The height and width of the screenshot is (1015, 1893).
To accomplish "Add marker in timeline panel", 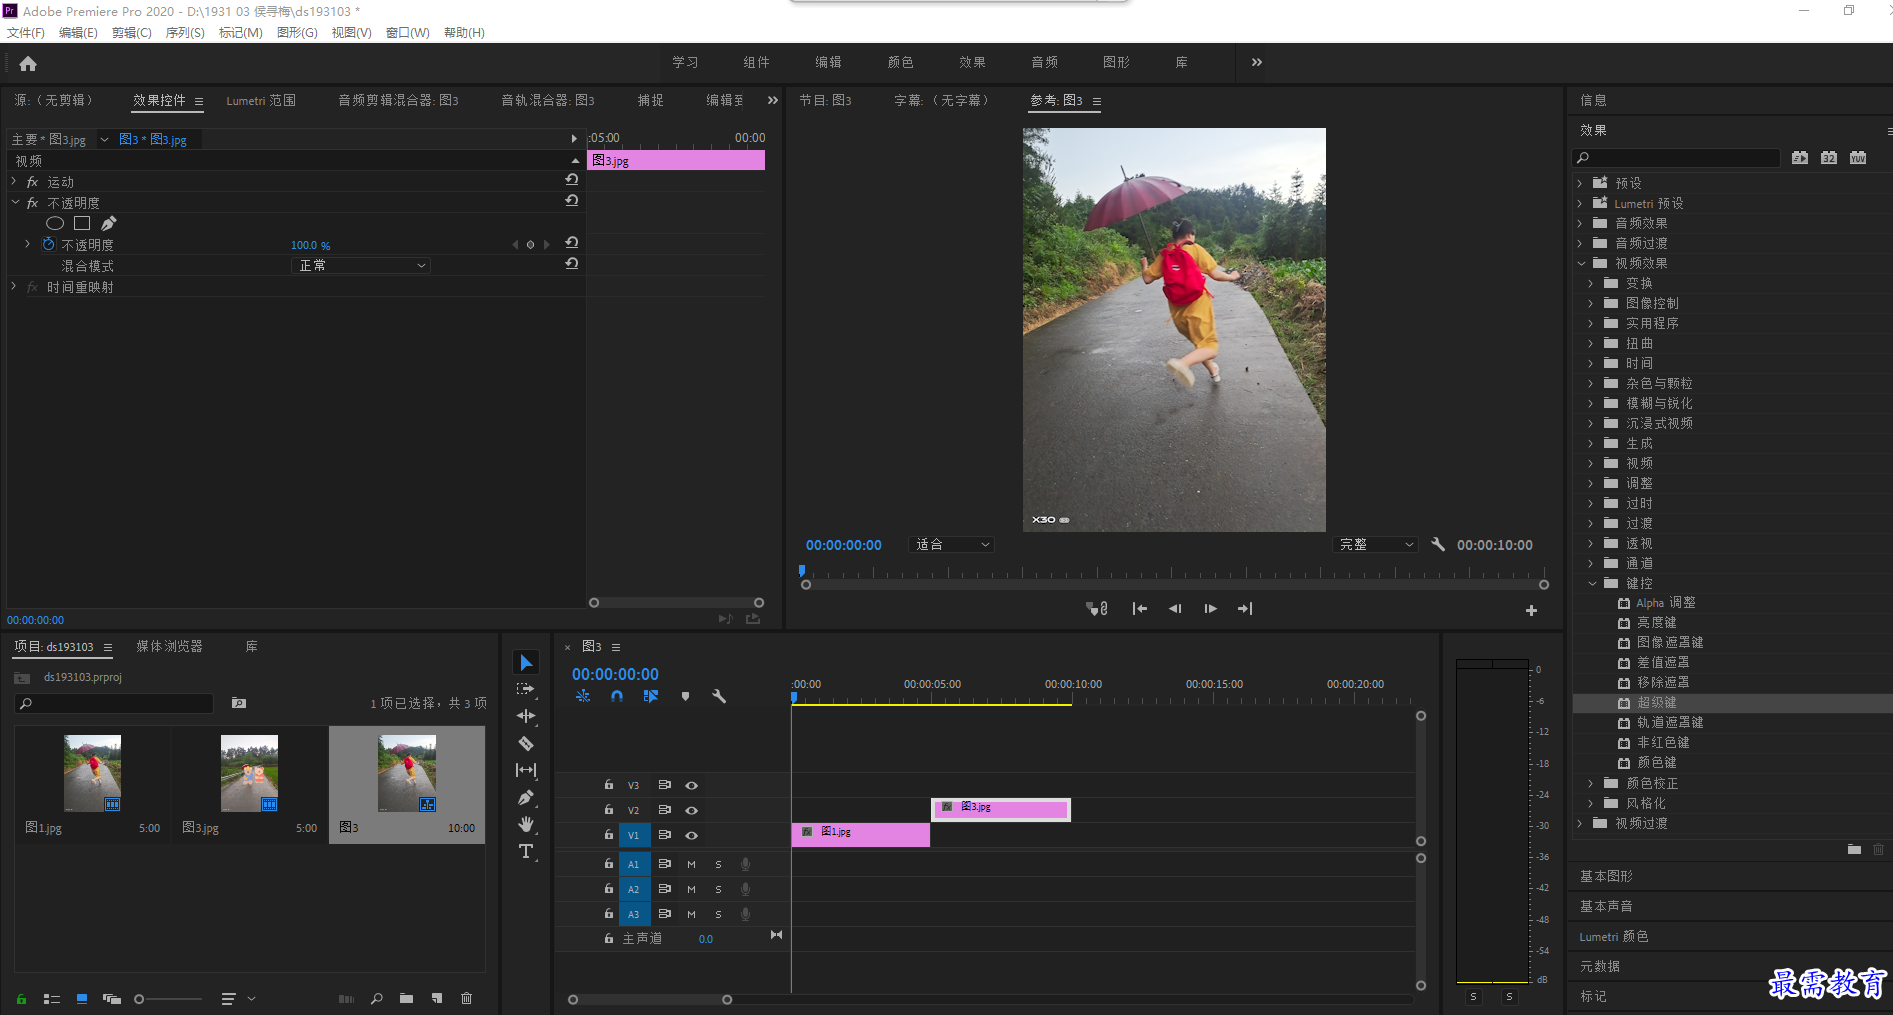I will click(685, 696).
